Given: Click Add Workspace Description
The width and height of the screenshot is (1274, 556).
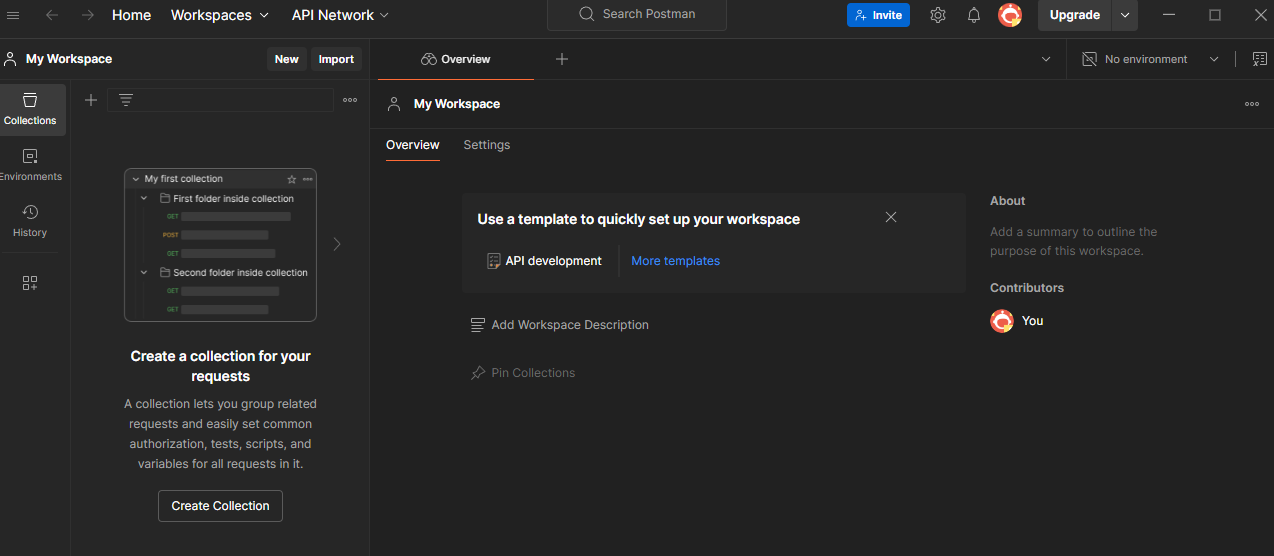Looking at the screenshot, I should pos(560,325).
